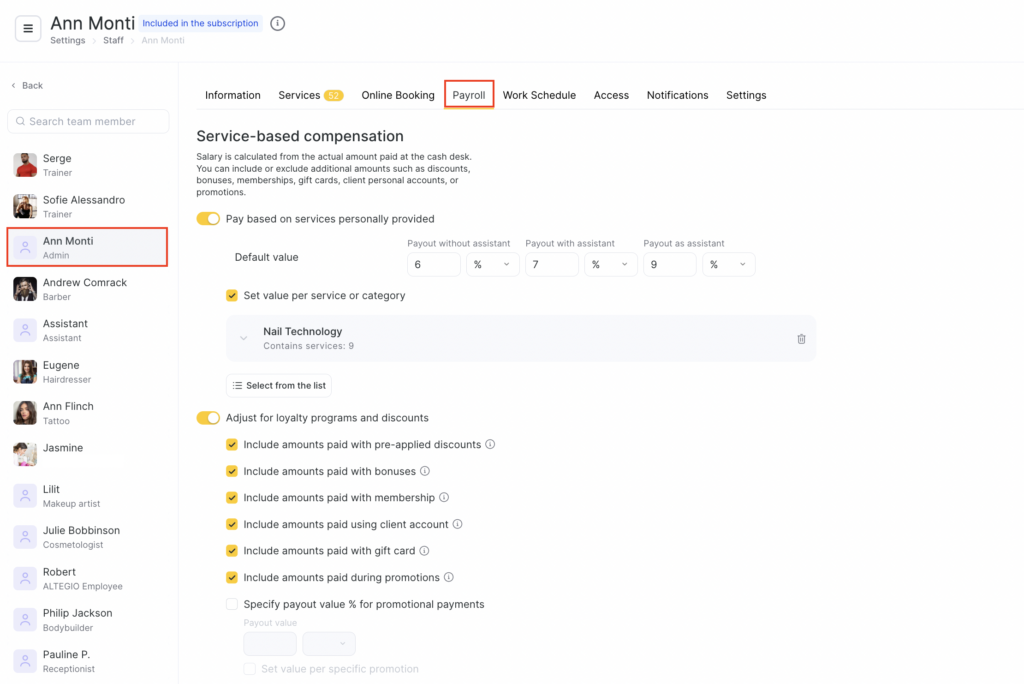Open the hamburger menu icon
The width and height of the screenshot is (1024, 684).
coord(28,29)
